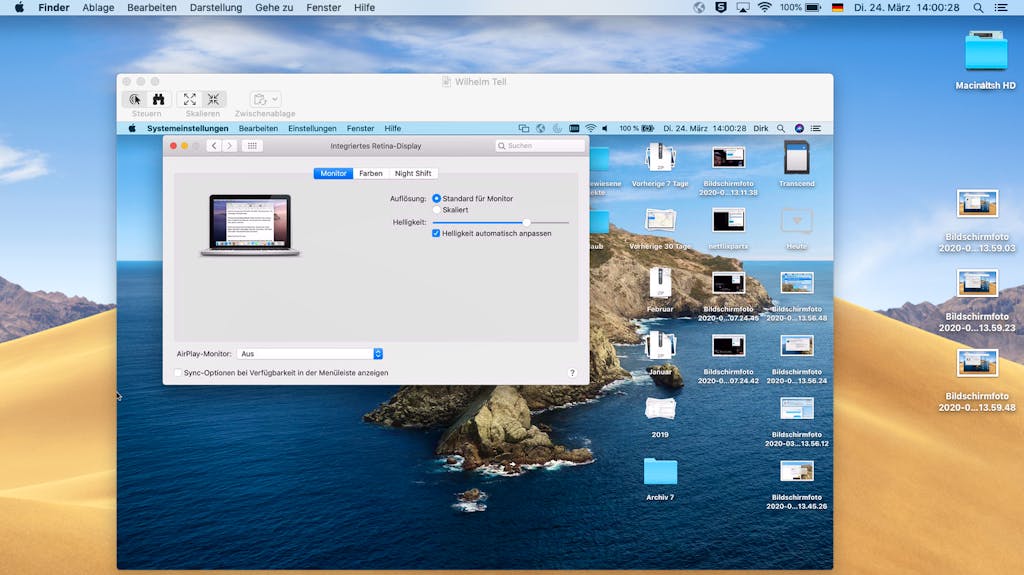Activate Siri in the remote menu bar
The height and width of the screenshot is (575, 1024).
point(799,129)
